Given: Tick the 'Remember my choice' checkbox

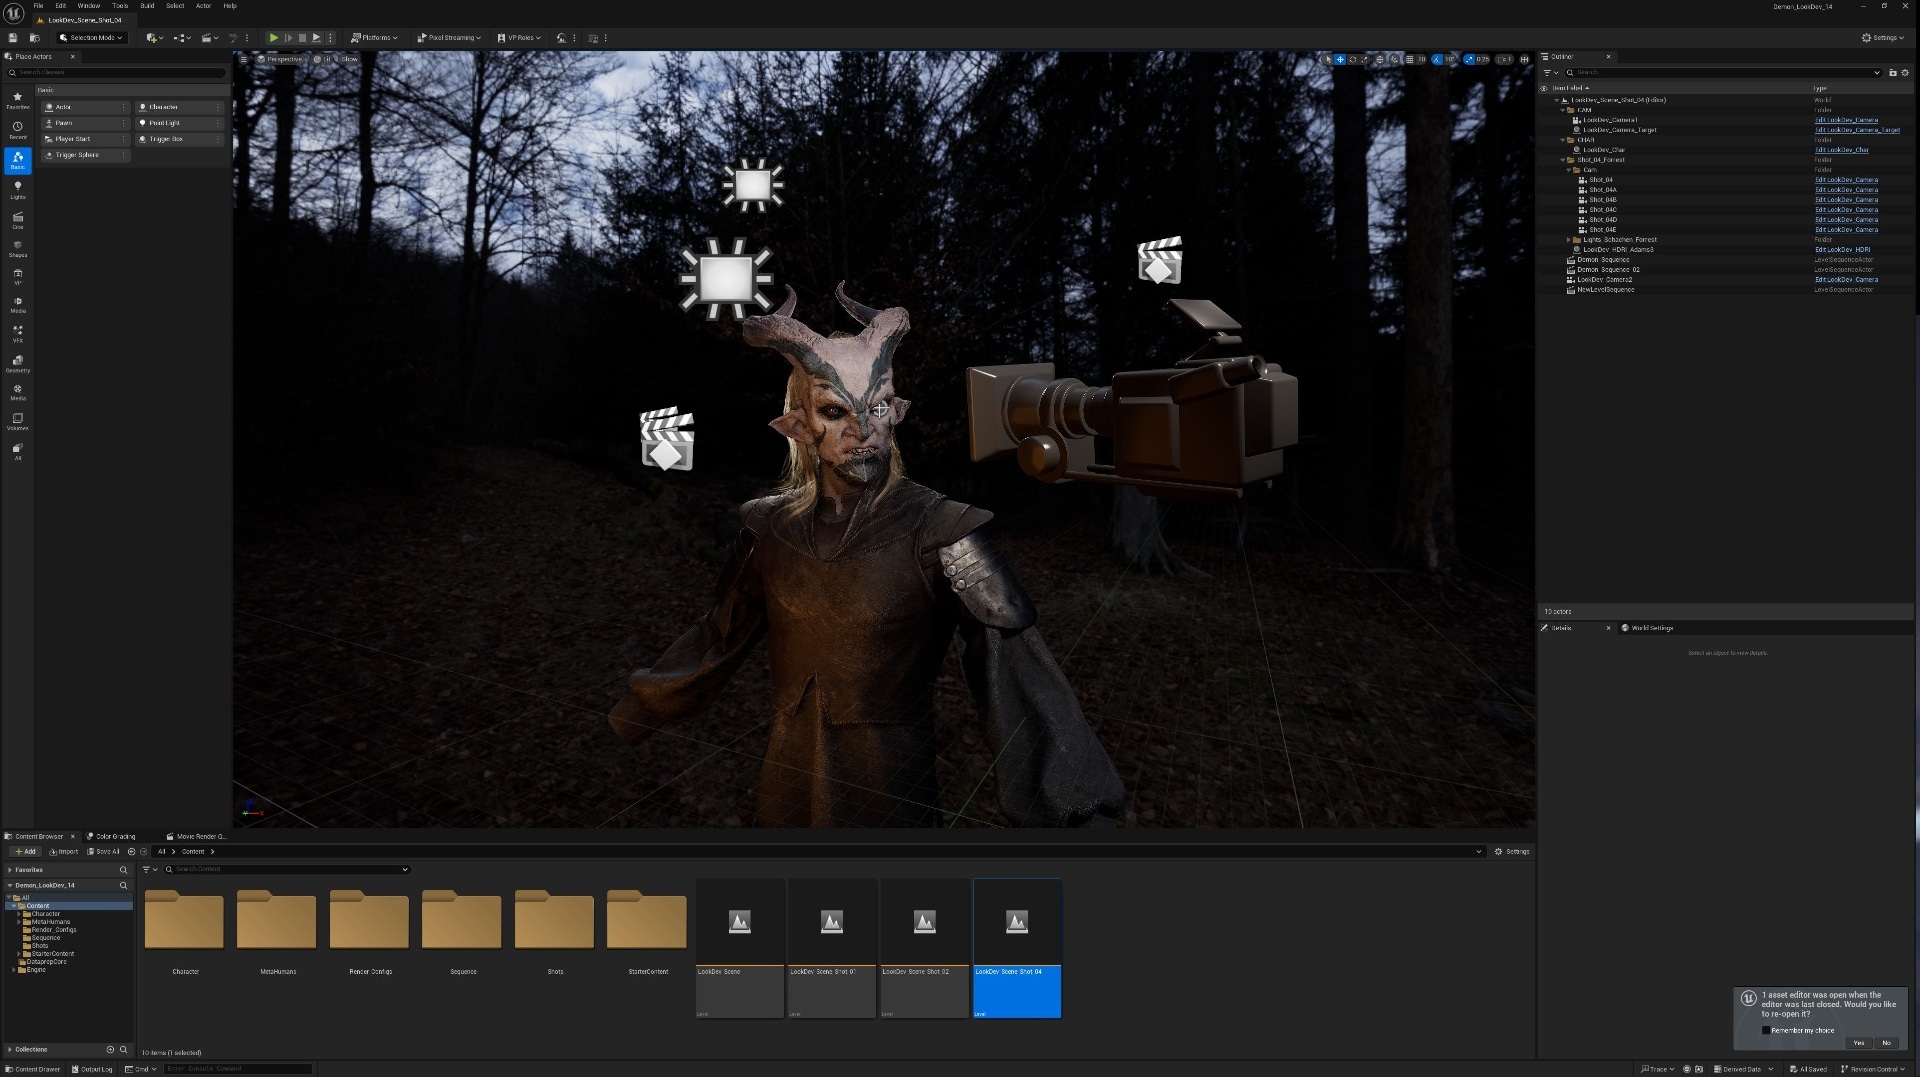Looking at the screenshot, I should pyautogui.click(x=1766, y=1030).
